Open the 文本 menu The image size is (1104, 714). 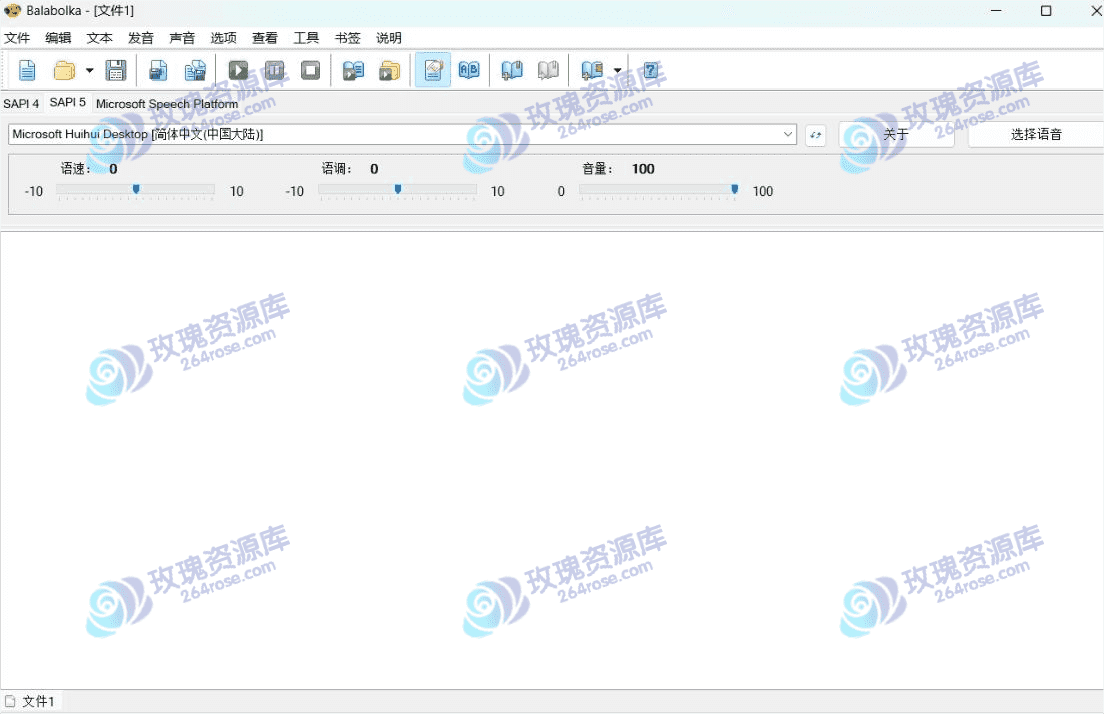pyautogui.click(x=99, y=38)
